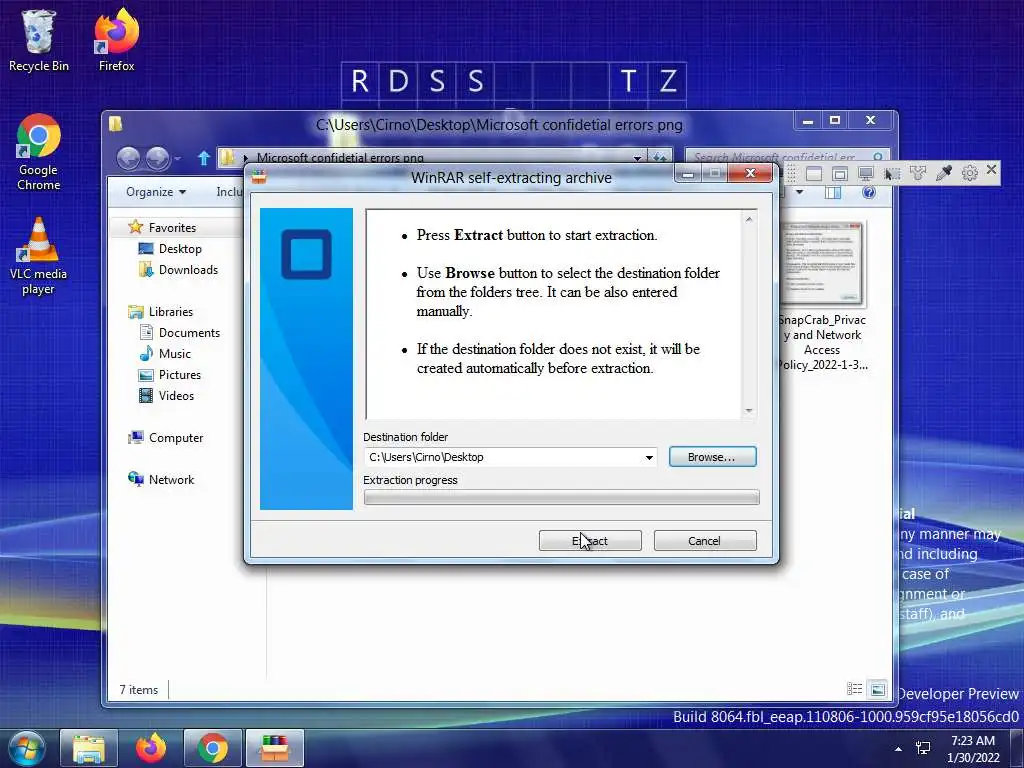
Task: Click the WinRAR taskbar button
Action: (275, 748)
